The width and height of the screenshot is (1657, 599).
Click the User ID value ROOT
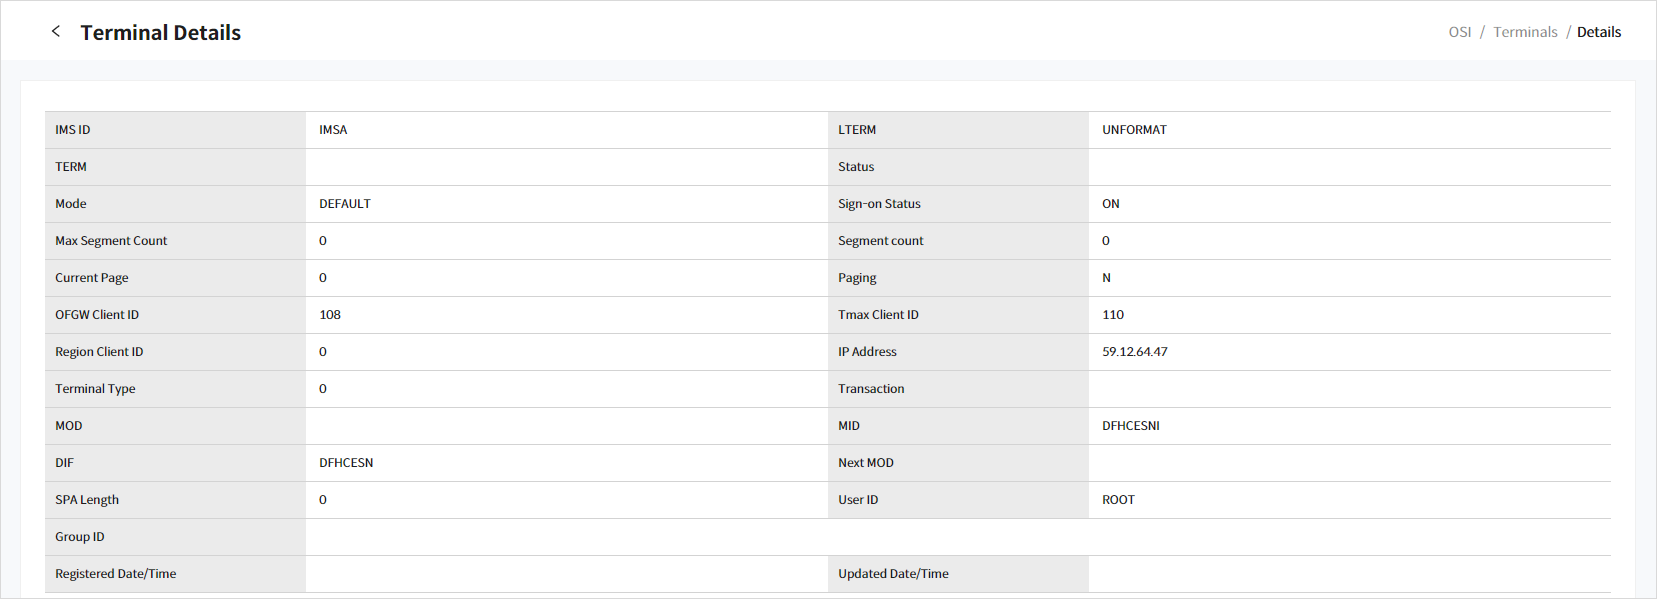pyautogui.click(x=1118, y=500)
